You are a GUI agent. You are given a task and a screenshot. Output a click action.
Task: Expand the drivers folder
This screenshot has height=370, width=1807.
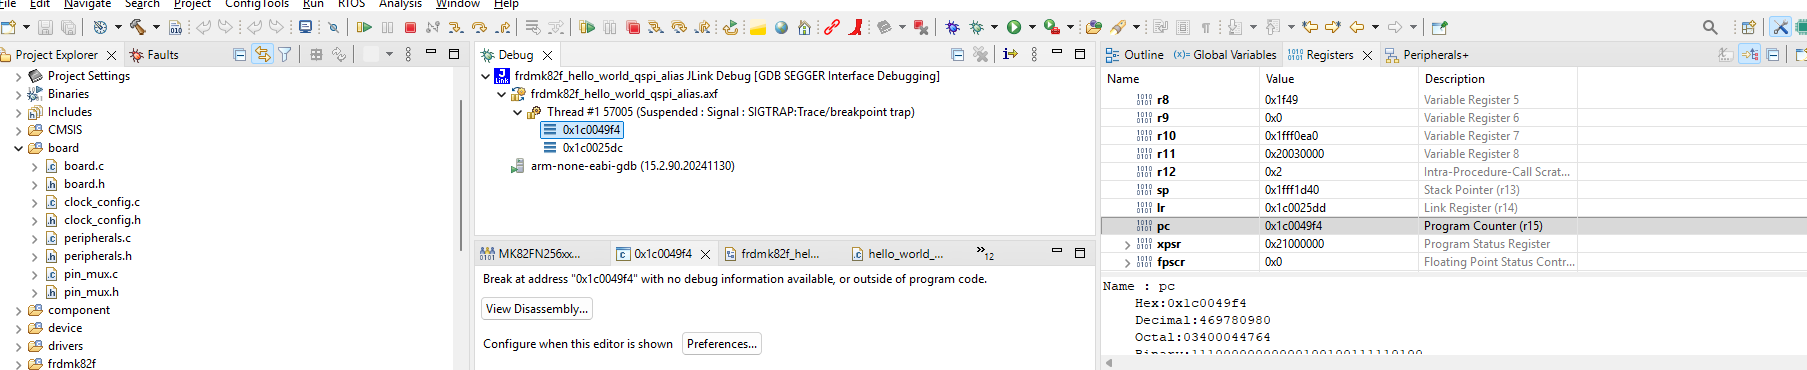coord(18,346)
